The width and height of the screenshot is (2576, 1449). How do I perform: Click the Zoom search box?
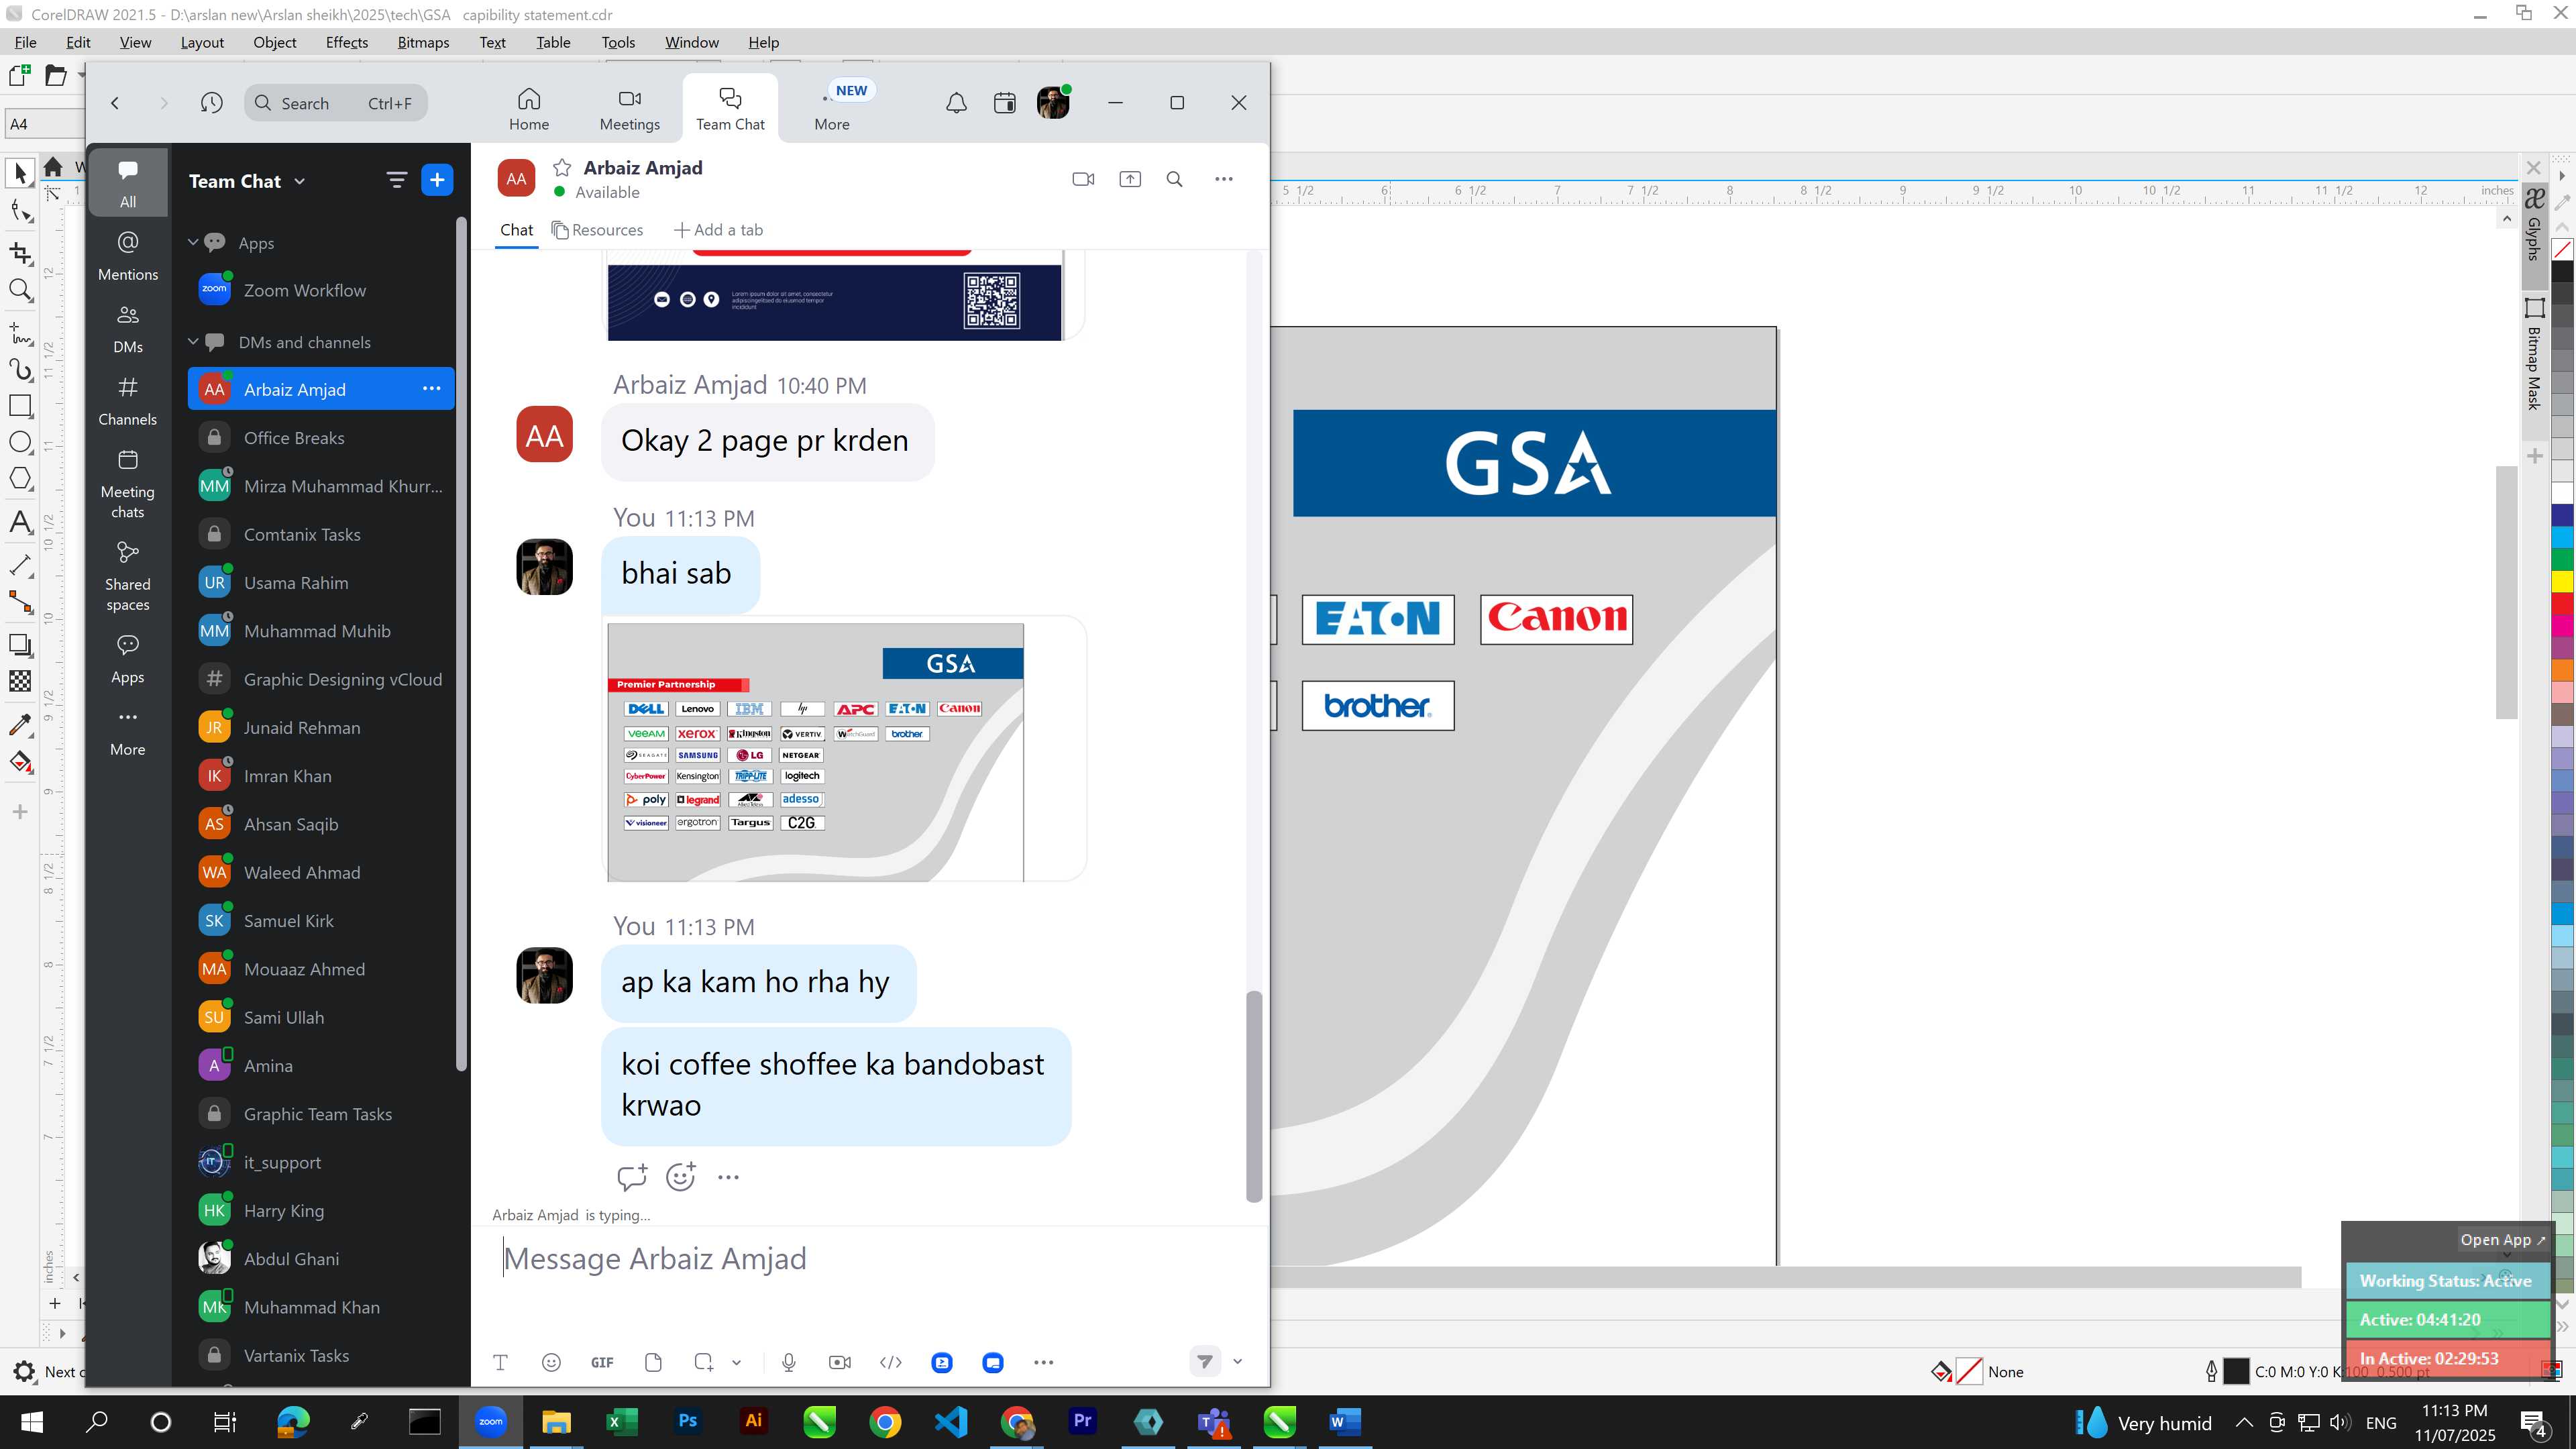click(336, 103)
